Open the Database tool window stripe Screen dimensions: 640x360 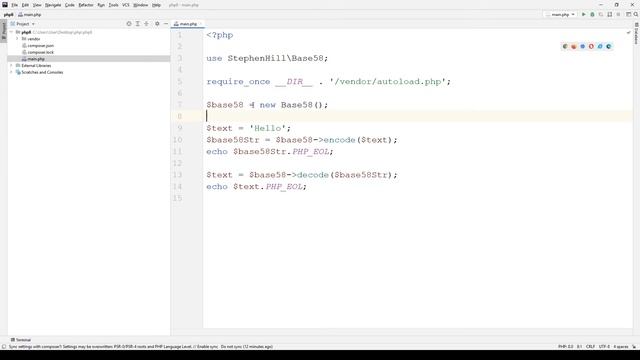[x=636, y=33]
